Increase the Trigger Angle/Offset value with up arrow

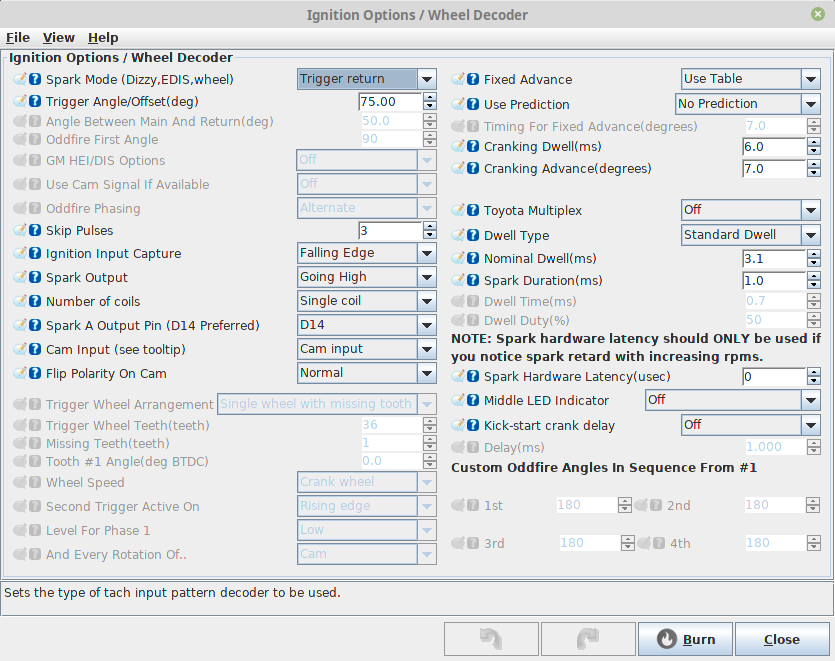coord(430,97)
